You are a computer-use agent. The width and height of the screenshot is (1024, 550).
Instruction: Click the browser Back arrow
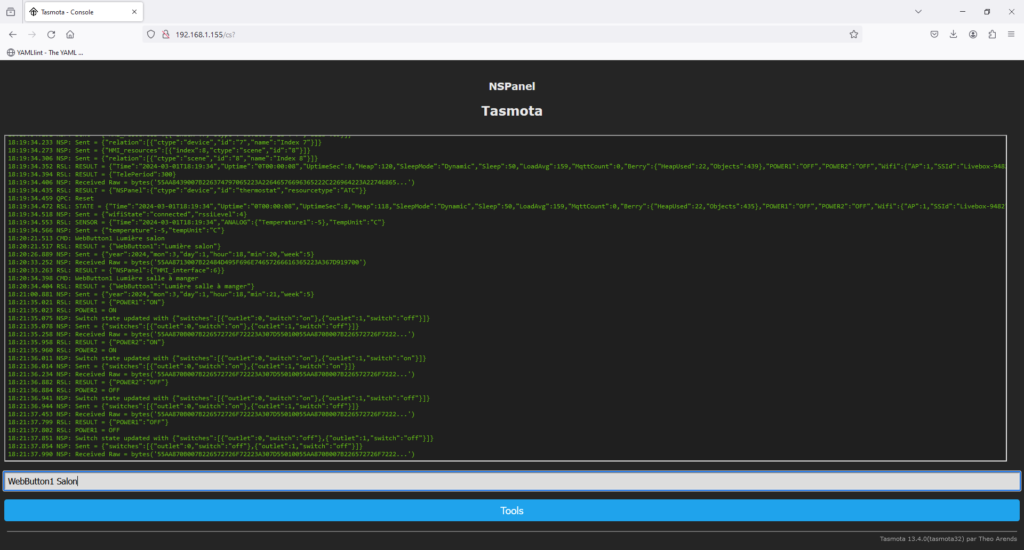pos(13,35)
